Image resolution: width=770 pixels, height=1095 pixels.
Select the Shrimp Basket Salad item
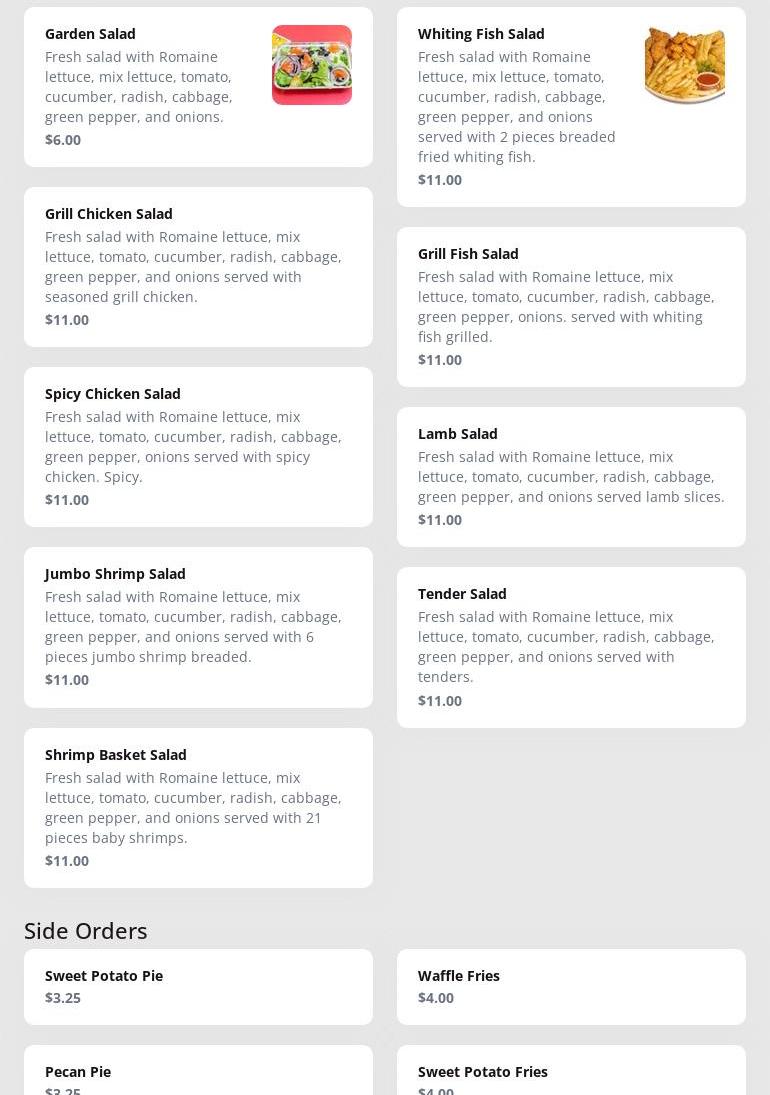[x=198, y=807]
